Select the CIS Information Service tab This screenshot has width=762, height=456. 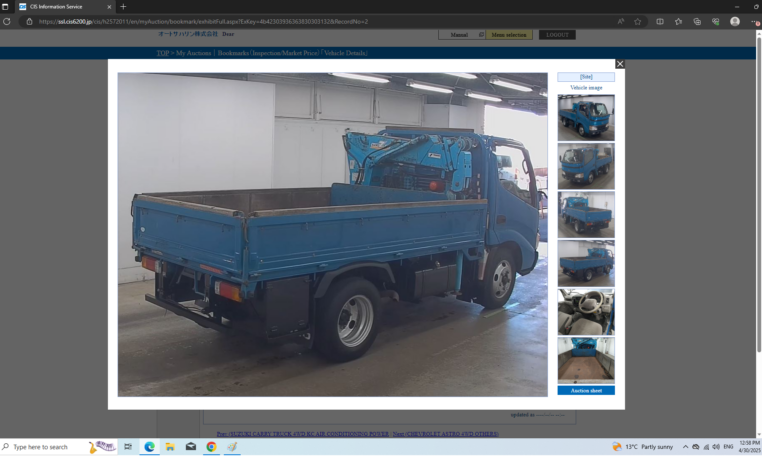pyautogui.click(x=65, y=7)
